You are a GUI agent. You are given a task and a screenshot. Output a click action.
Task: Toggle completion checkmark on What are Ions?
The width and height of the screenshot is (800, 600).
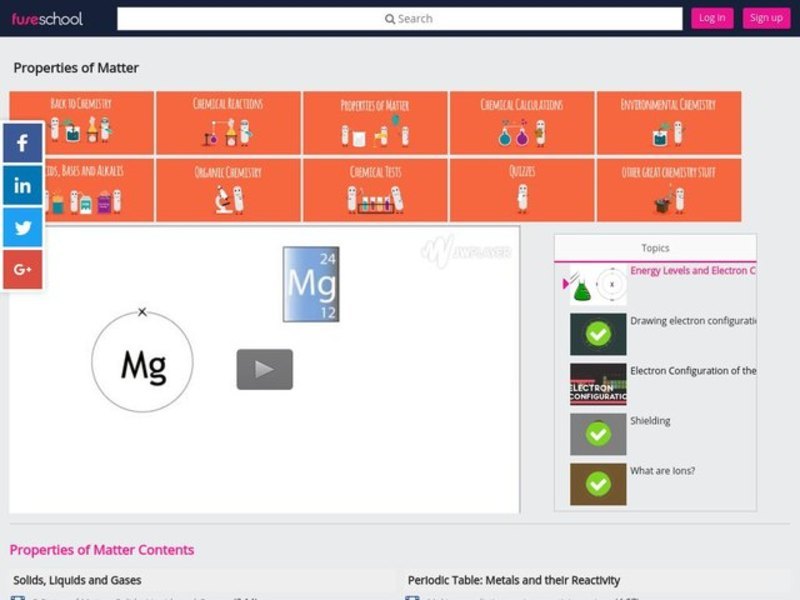(598, 483)
